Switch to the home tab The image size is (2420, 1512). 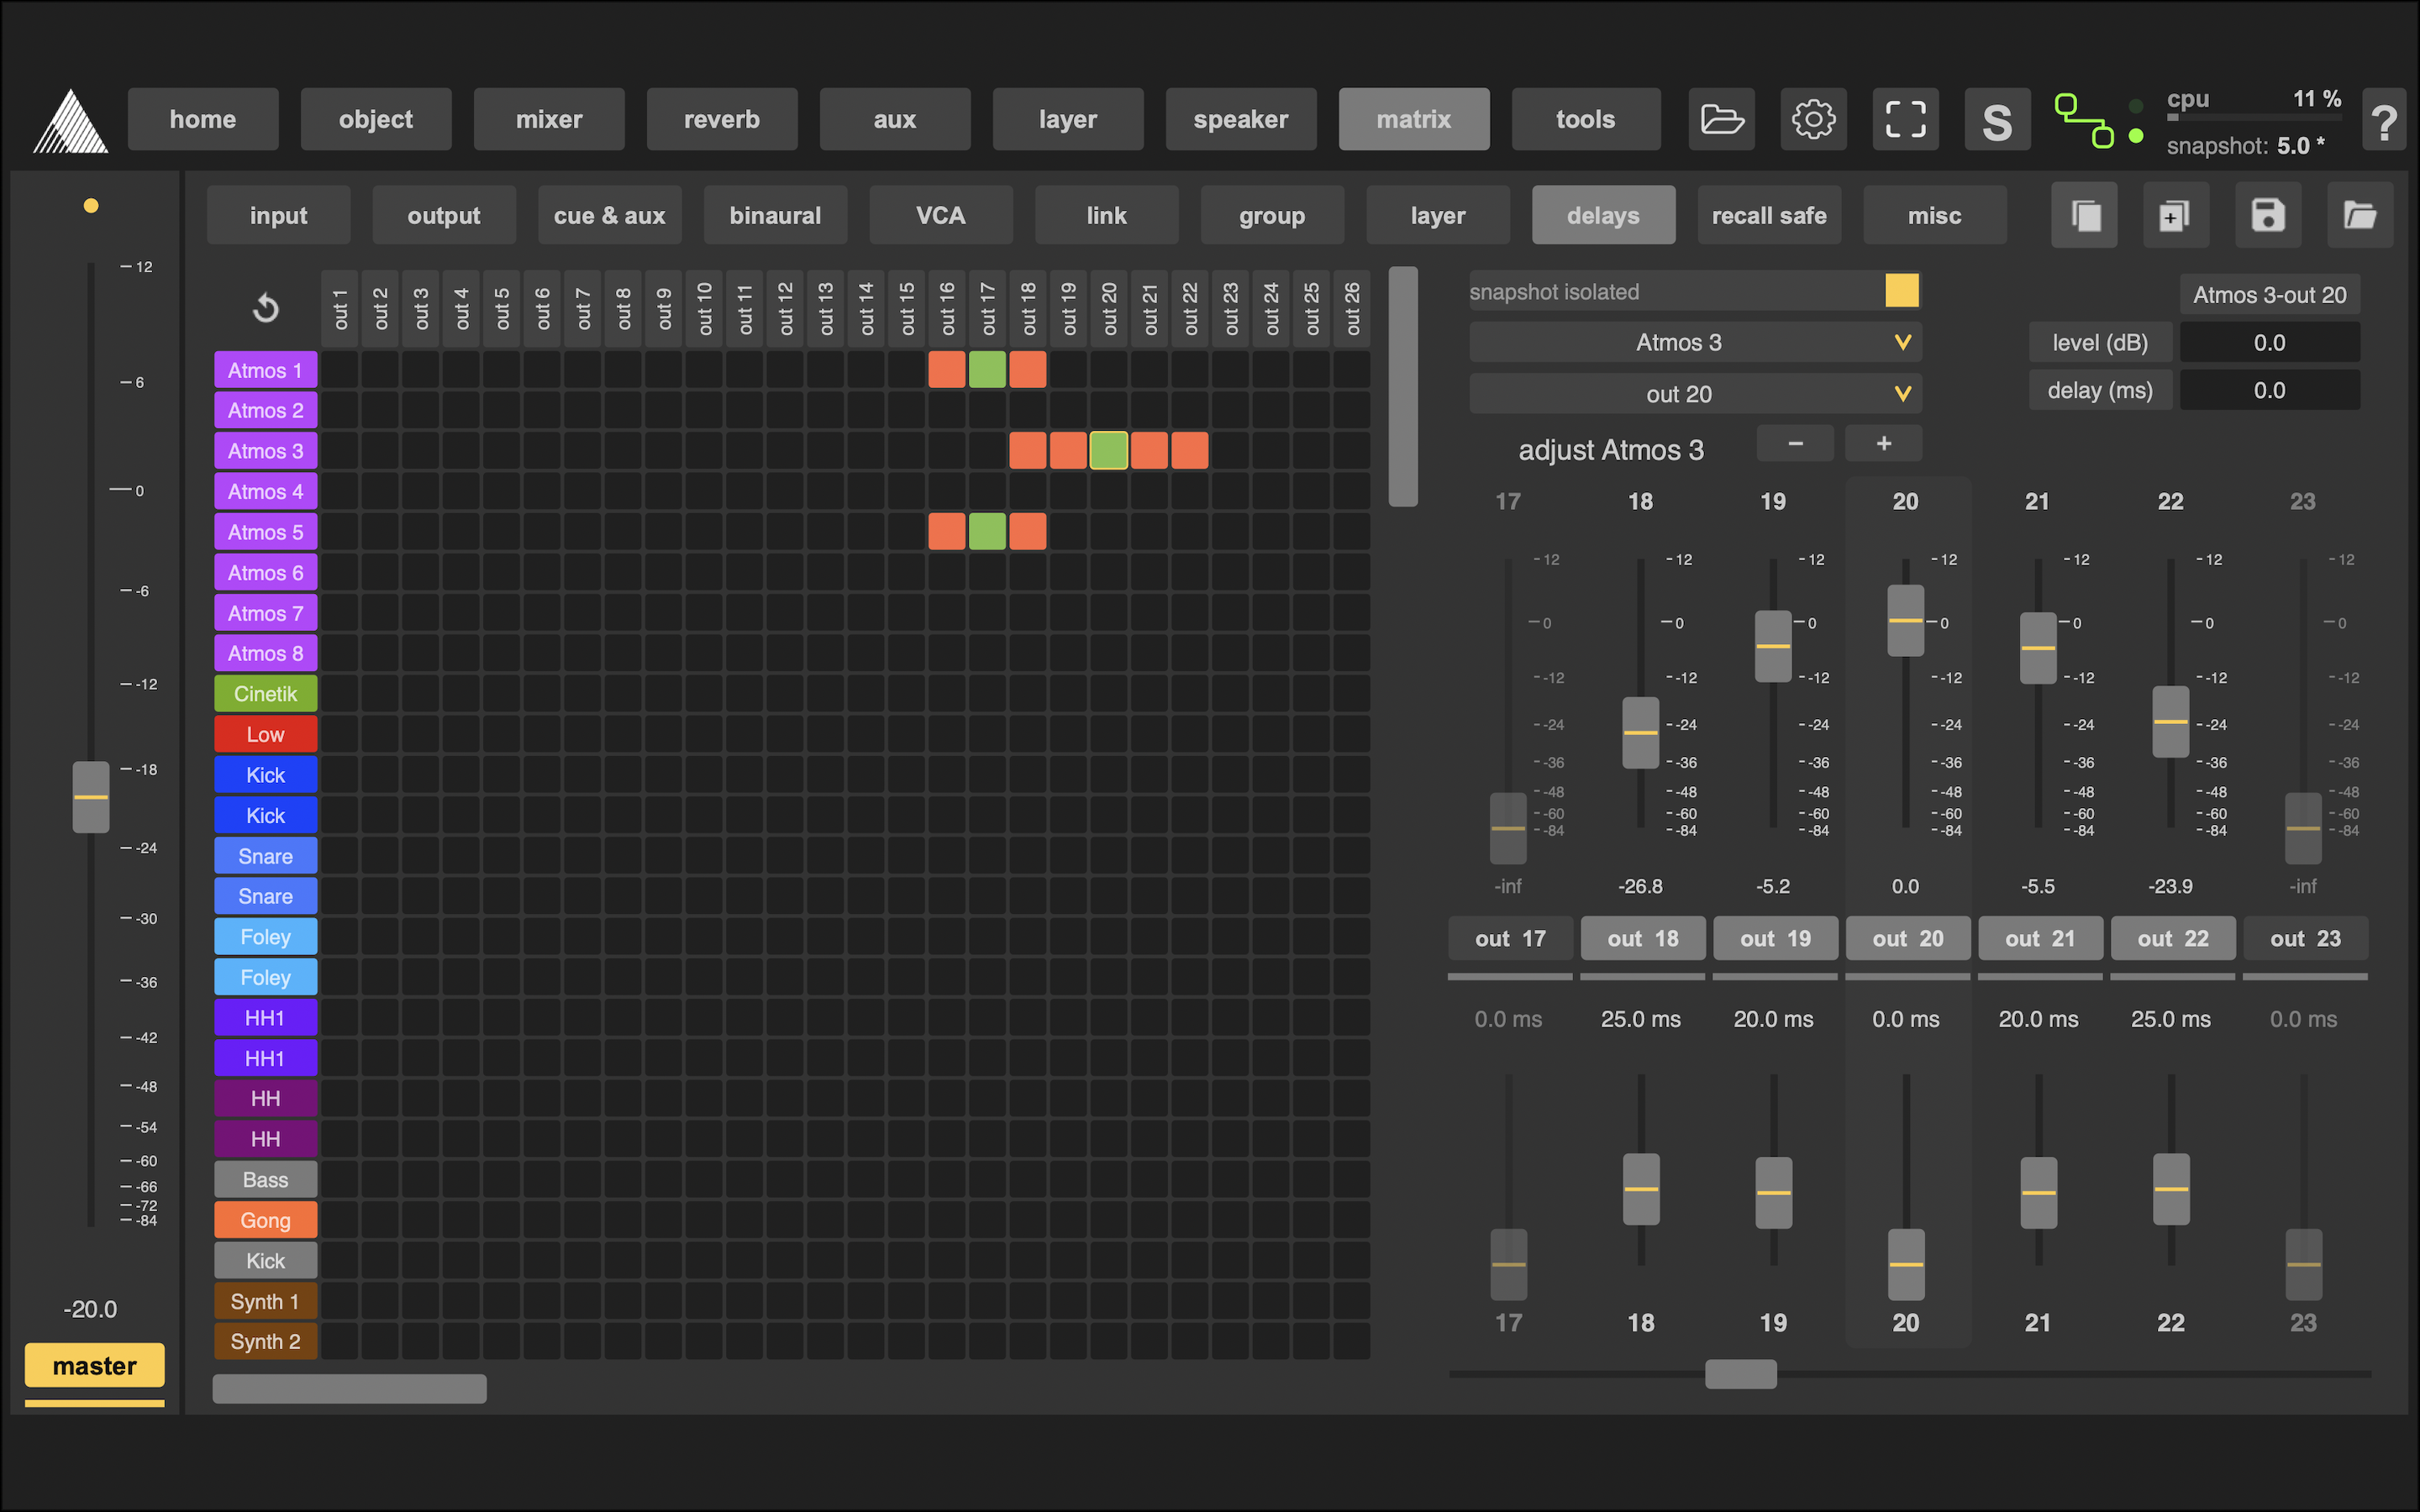coord(203,120)
